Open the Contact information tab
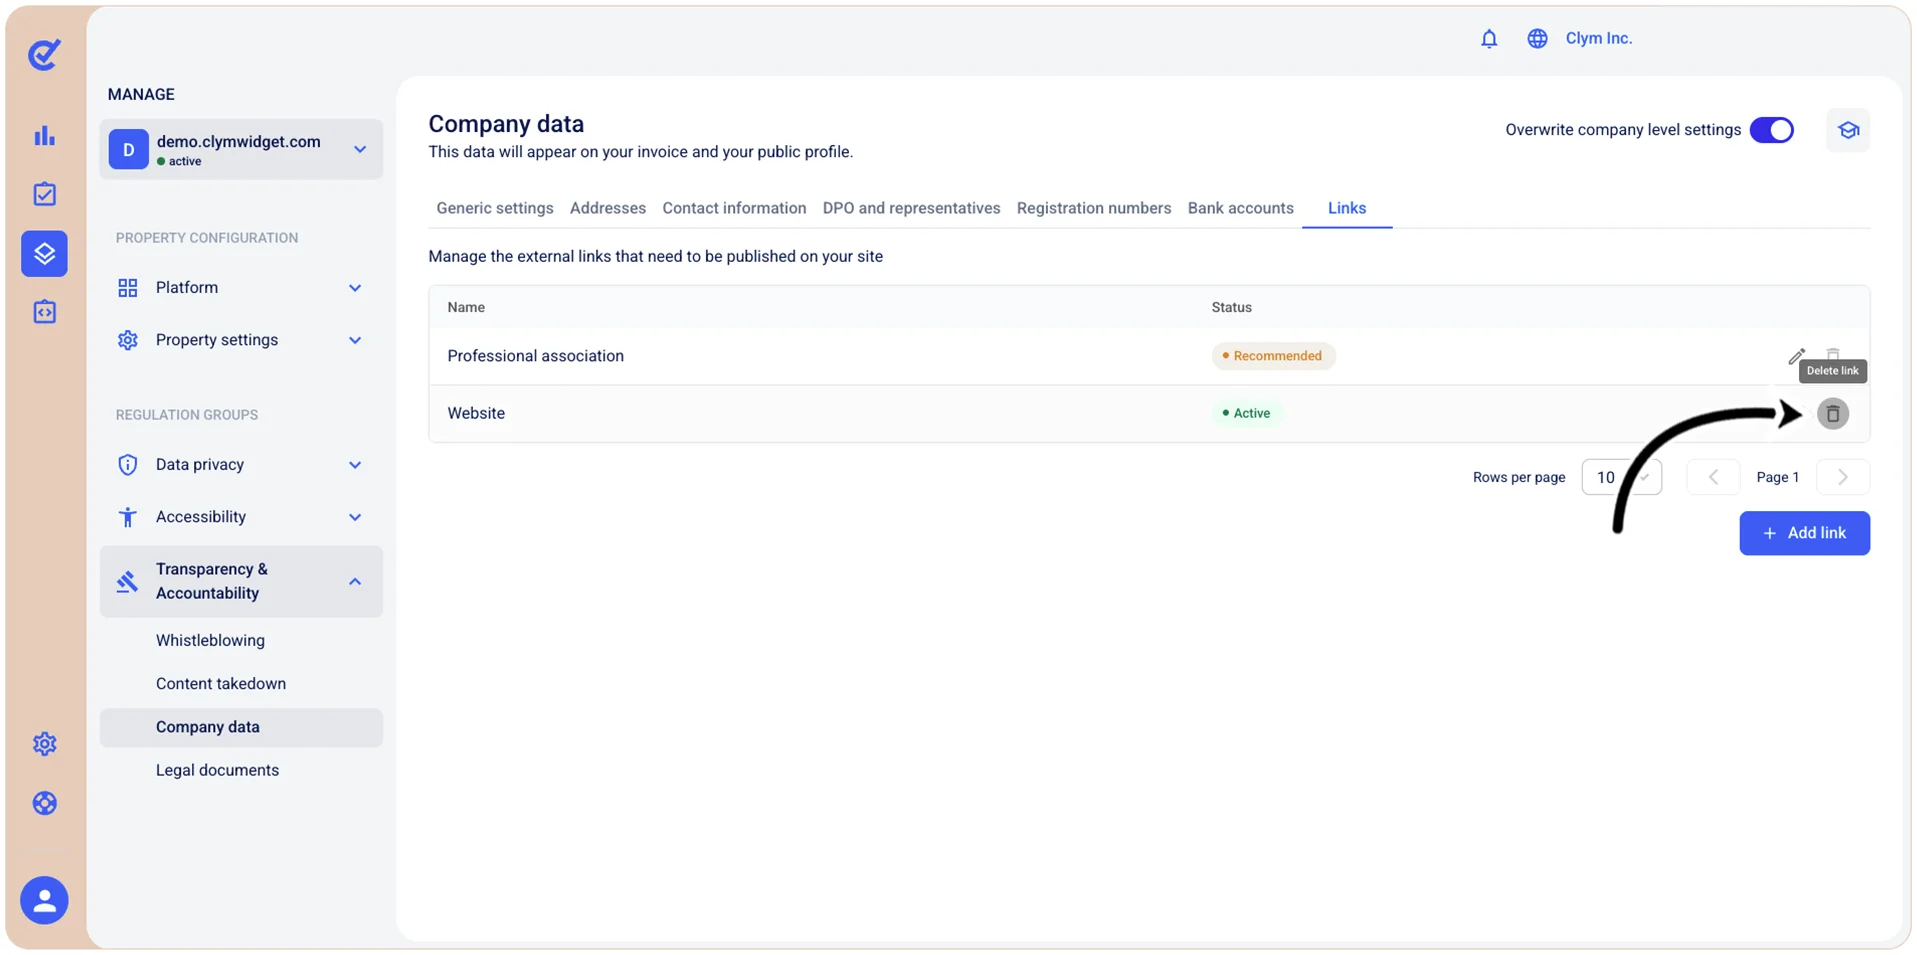 (x=734, y=208)
